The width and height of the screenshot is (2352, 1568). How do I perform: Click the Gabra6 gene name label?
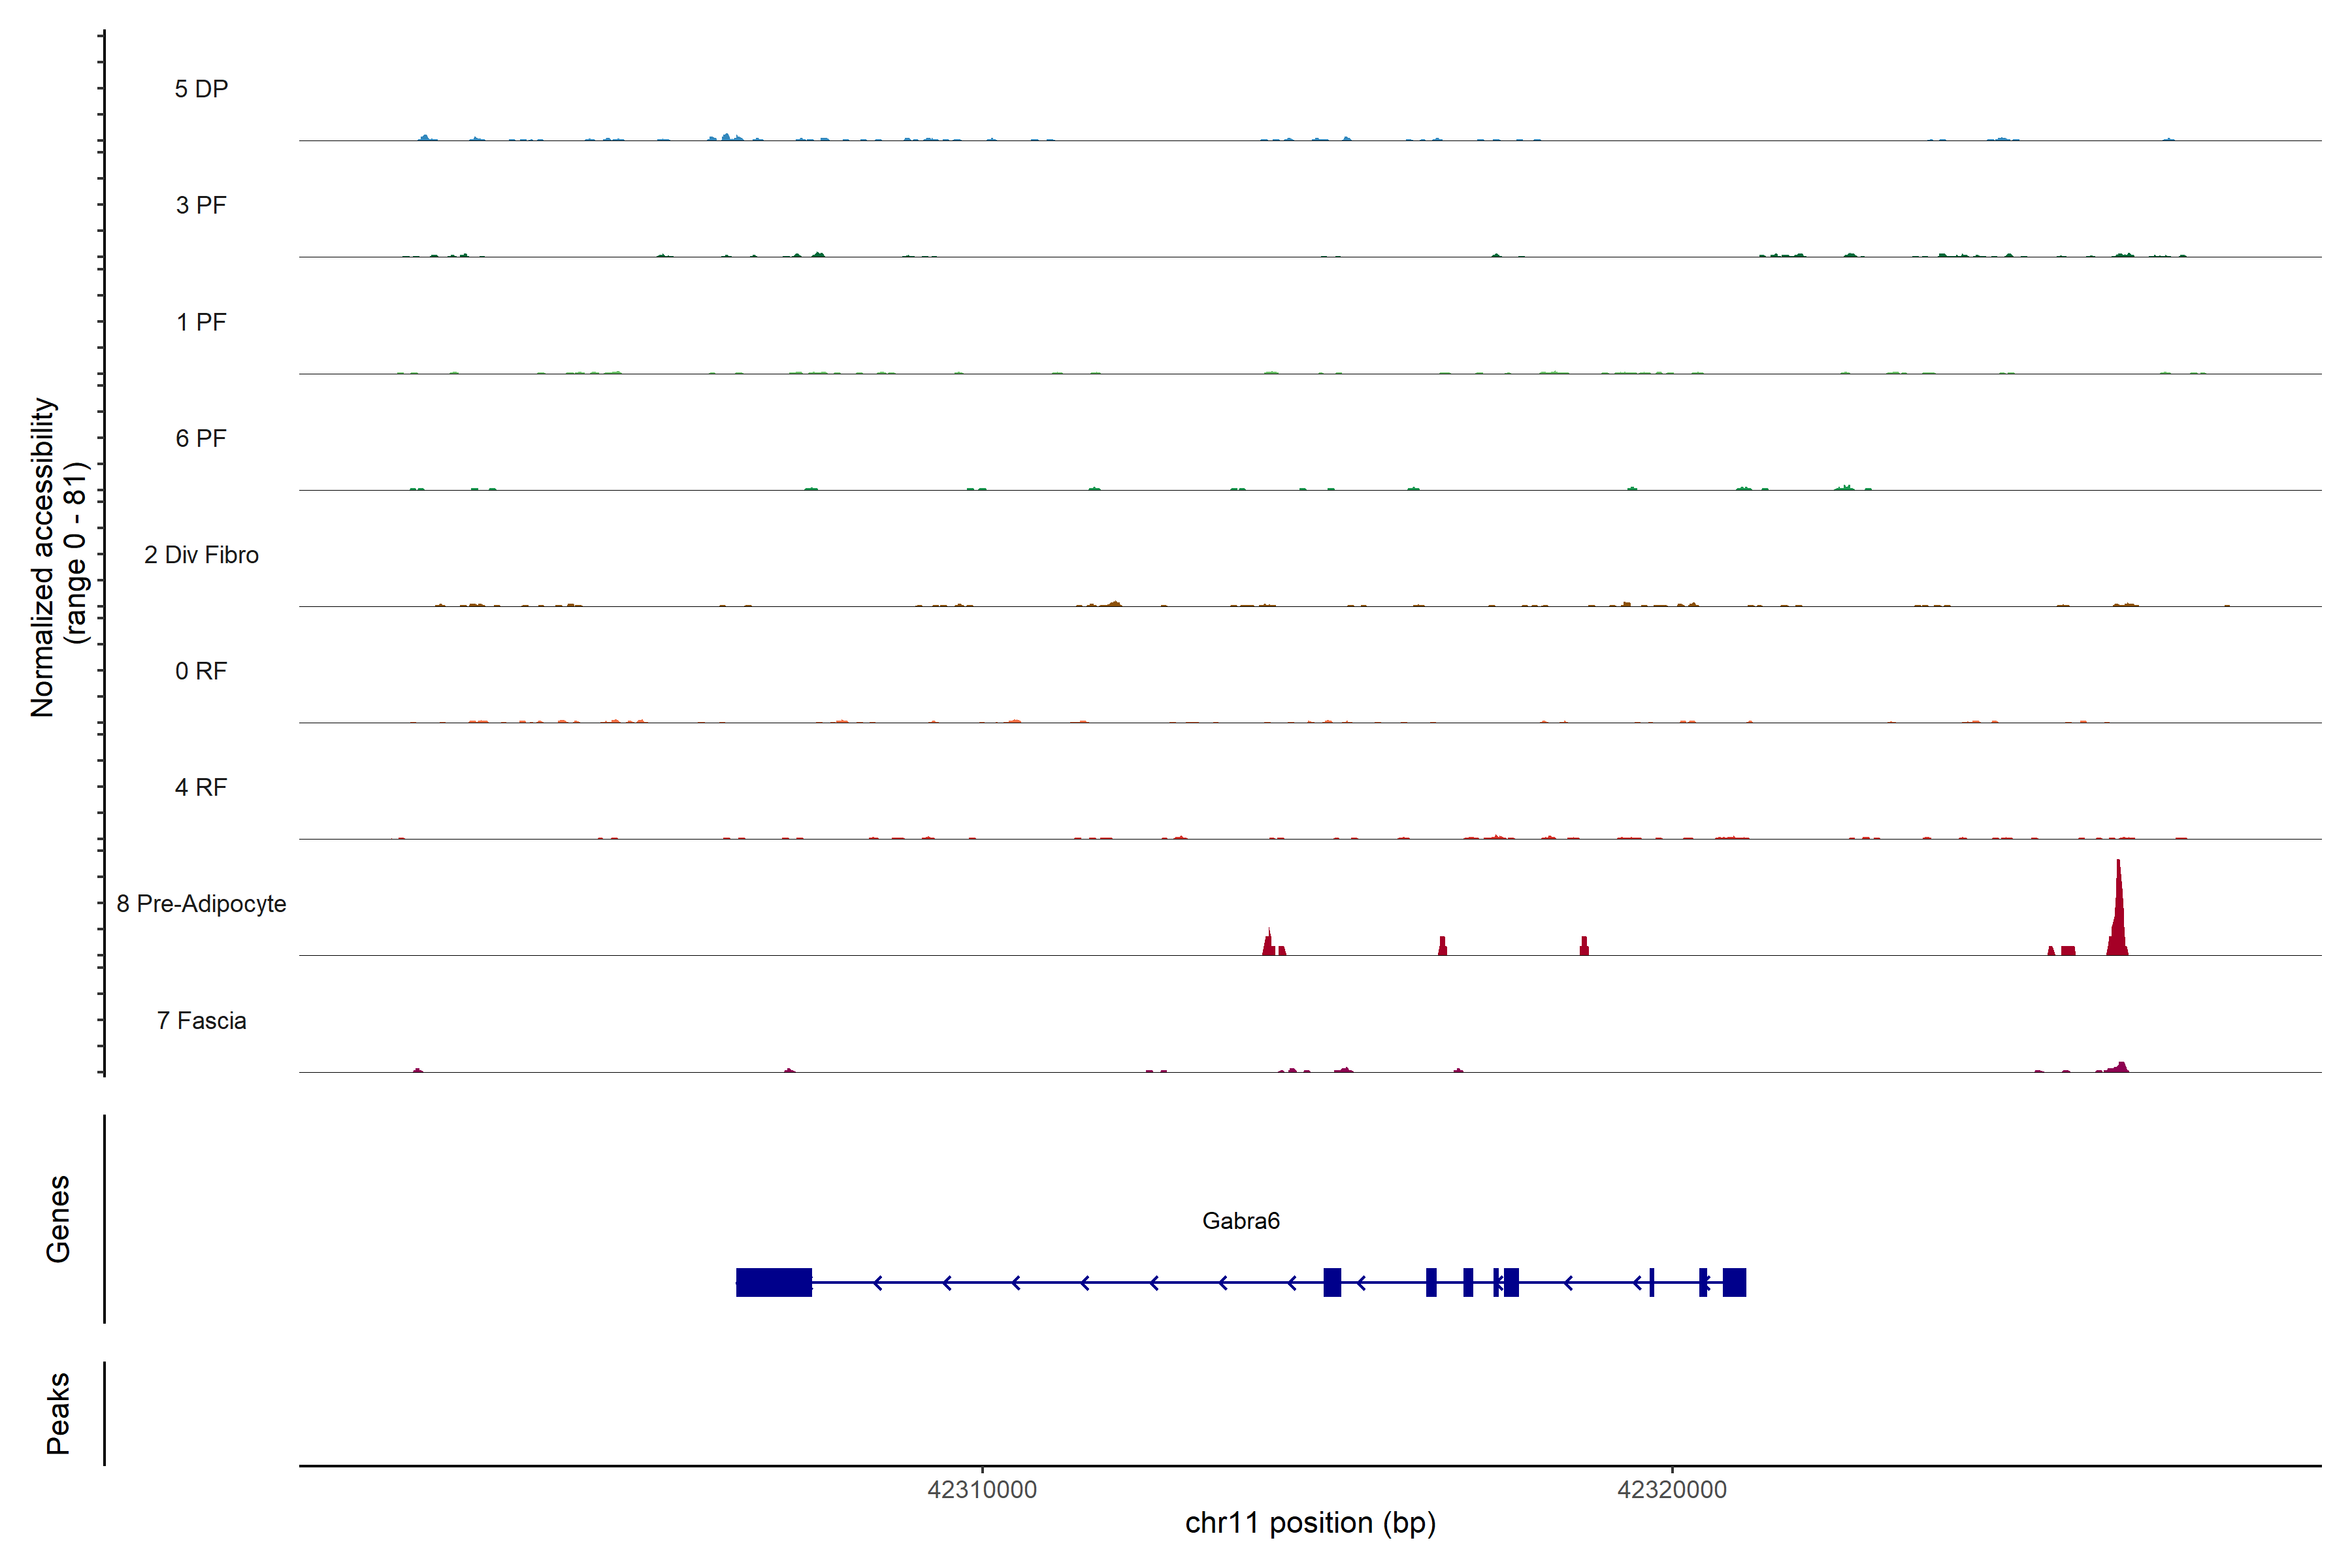pos(1240,1220)
